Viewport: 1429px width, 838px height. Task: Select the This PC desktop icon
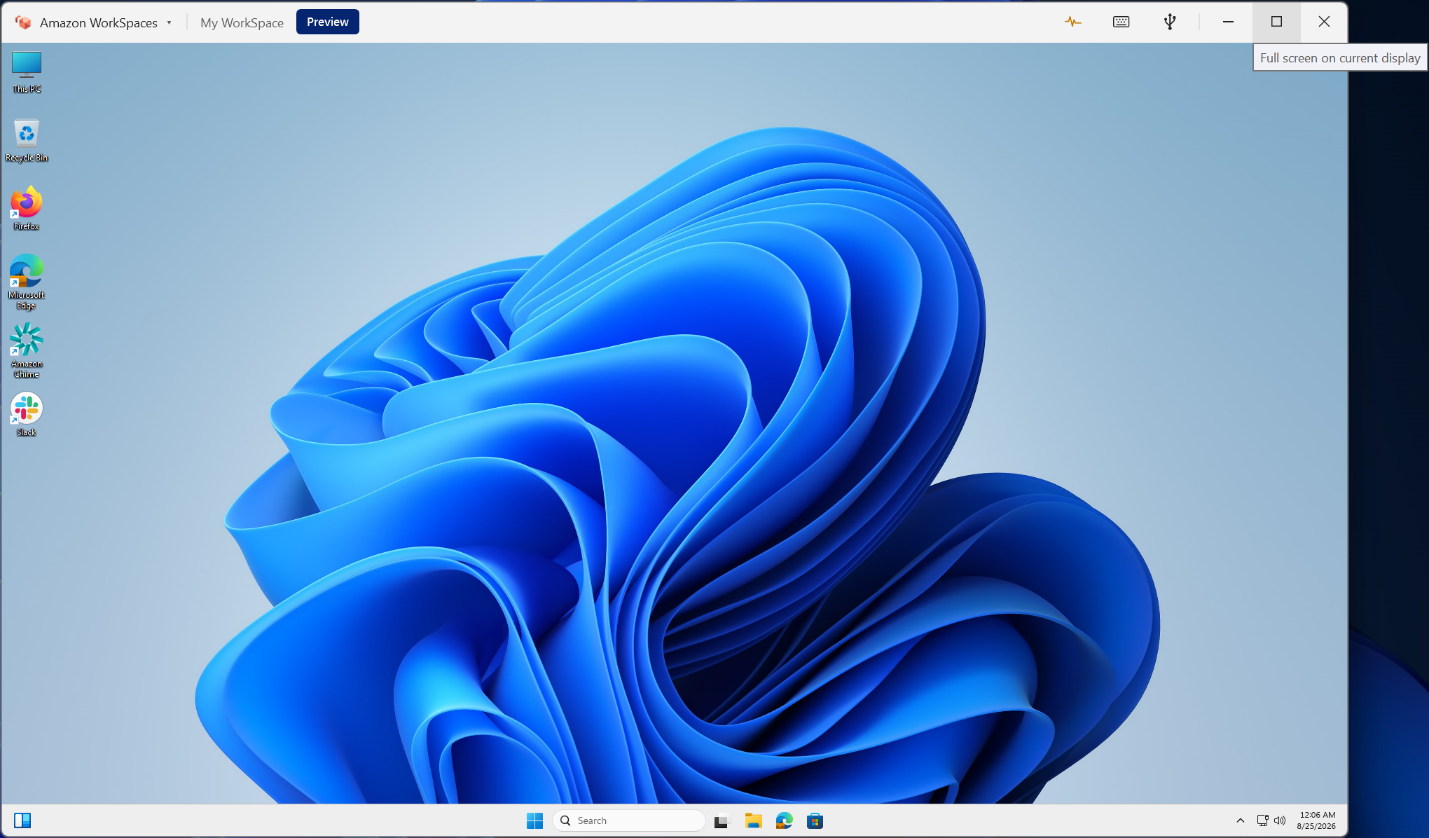pyautogui.click(x=27, y=72)
